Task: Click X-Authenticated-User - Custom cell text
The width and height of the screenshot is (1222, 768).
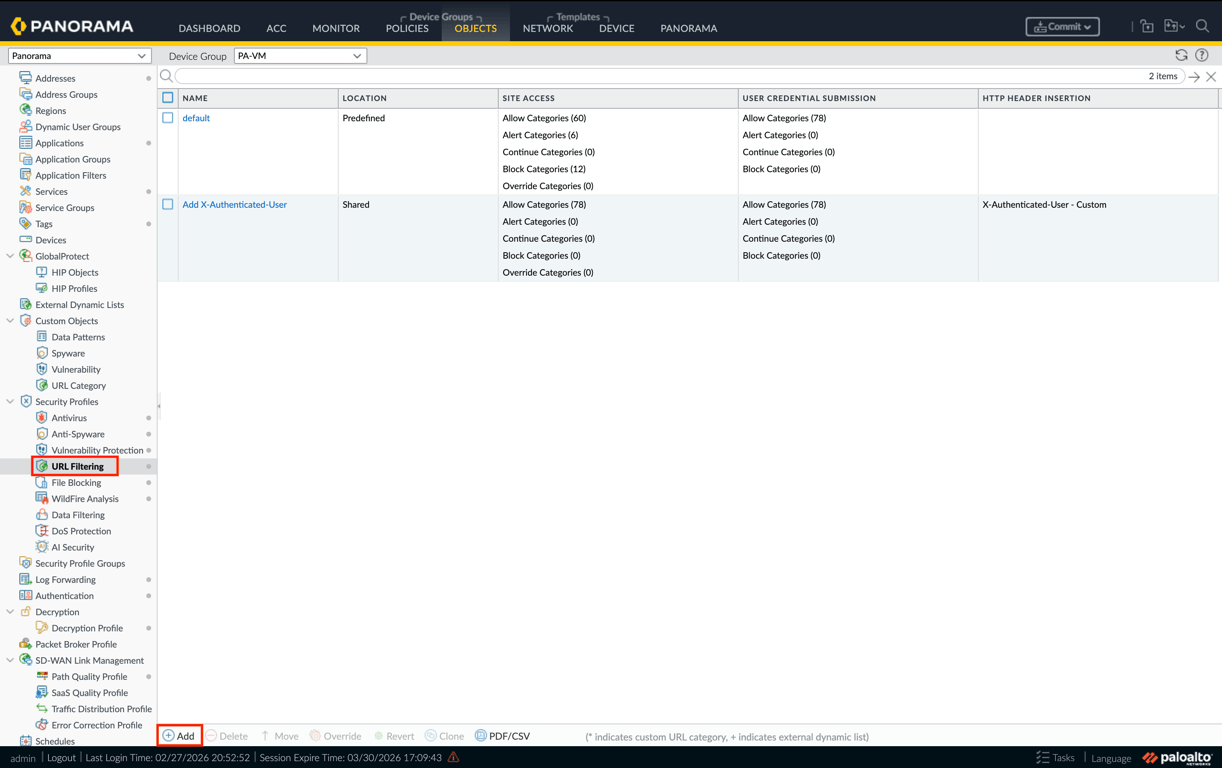Action: 1044,204
